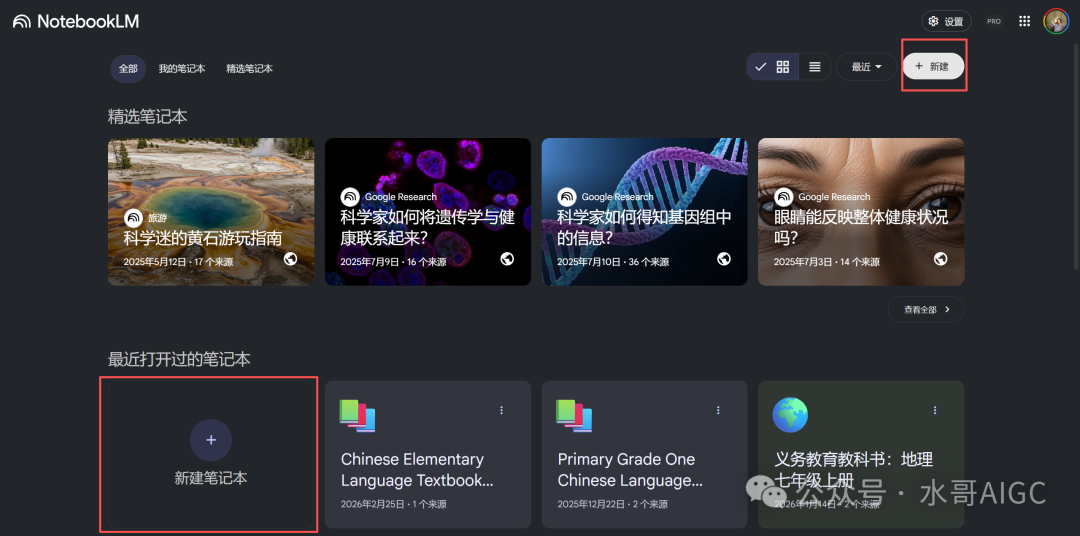Screen dimensions: 1080x536
Task: Click the 2025年7月9日 · 16 个来源 text
Action: click(393, 262)
